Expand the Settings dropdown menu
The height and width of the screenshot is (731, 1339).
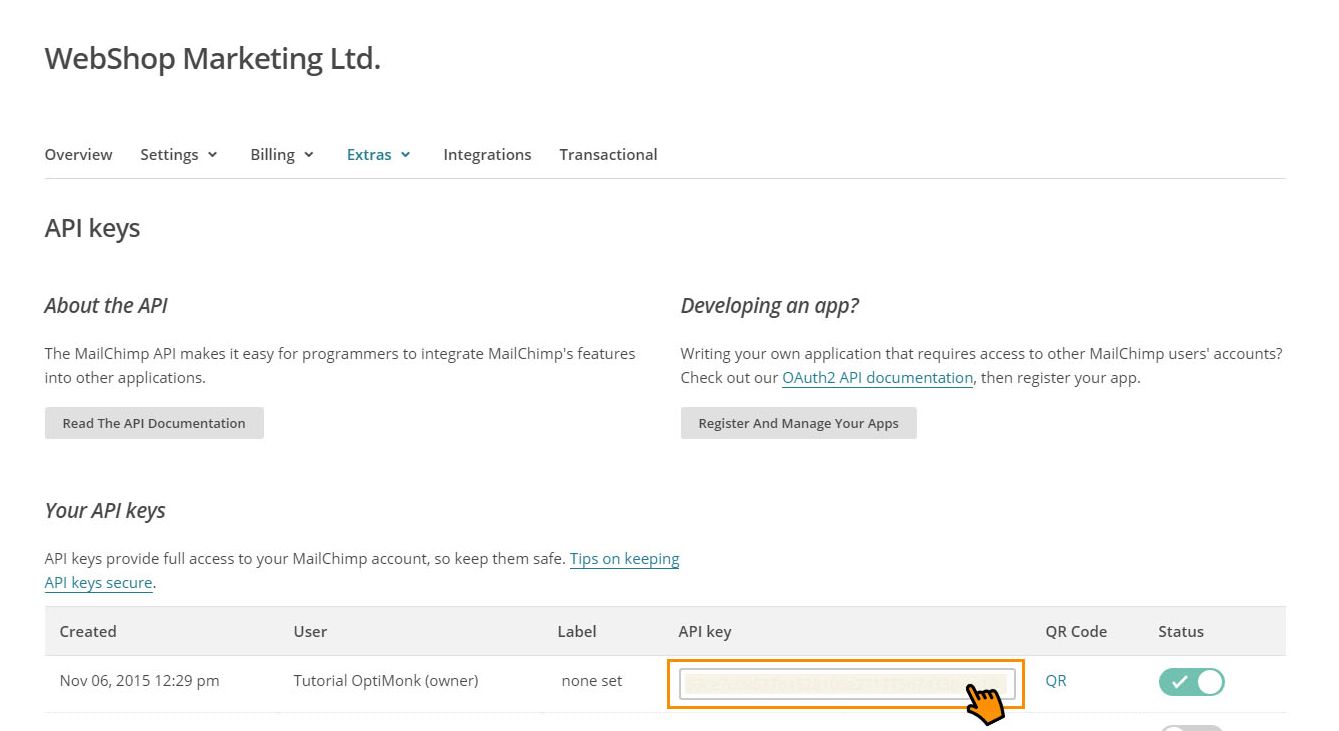pyautogui.click(x=179, y=154)
